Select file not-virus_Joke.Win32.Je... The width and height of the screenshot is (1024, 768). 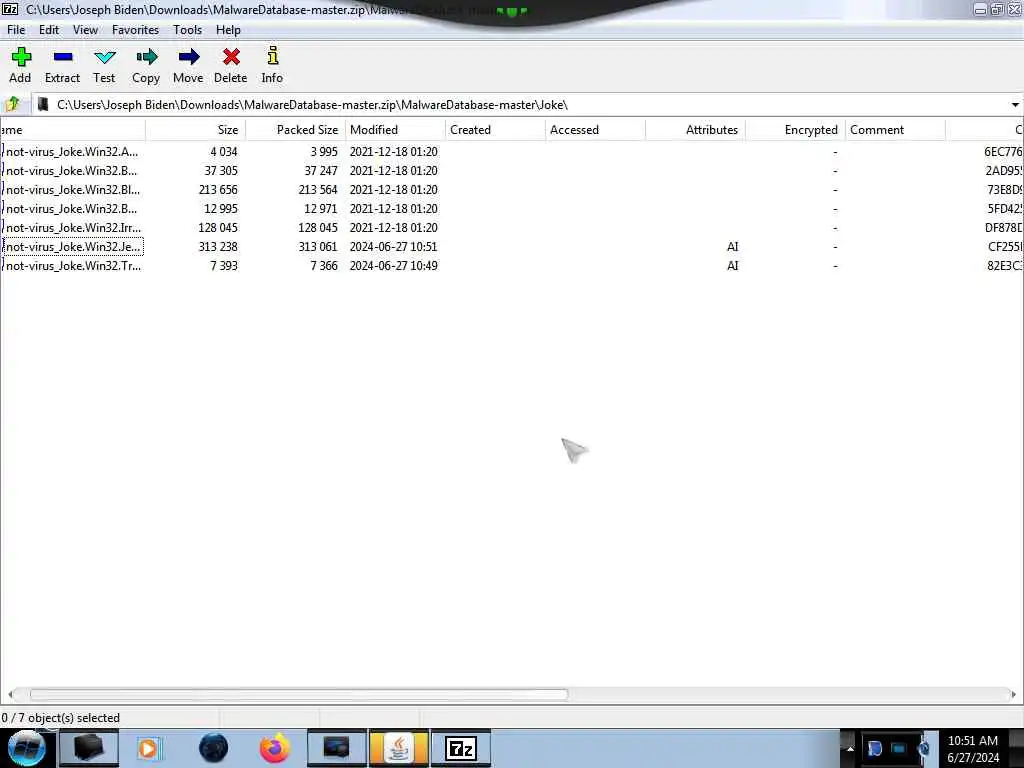point(72,246)
